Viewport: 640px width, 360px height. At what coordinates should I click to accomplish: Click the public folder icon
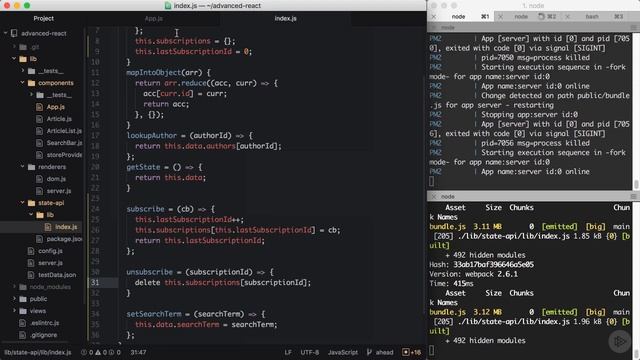23,299
